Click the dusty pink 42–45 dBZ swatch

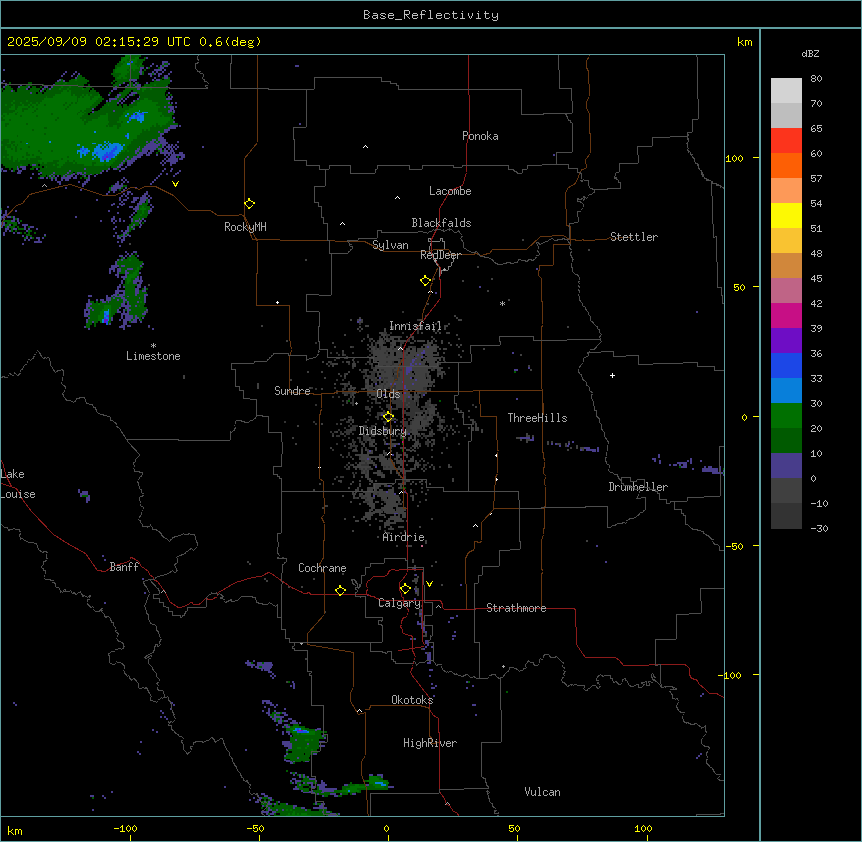[786, 291]
